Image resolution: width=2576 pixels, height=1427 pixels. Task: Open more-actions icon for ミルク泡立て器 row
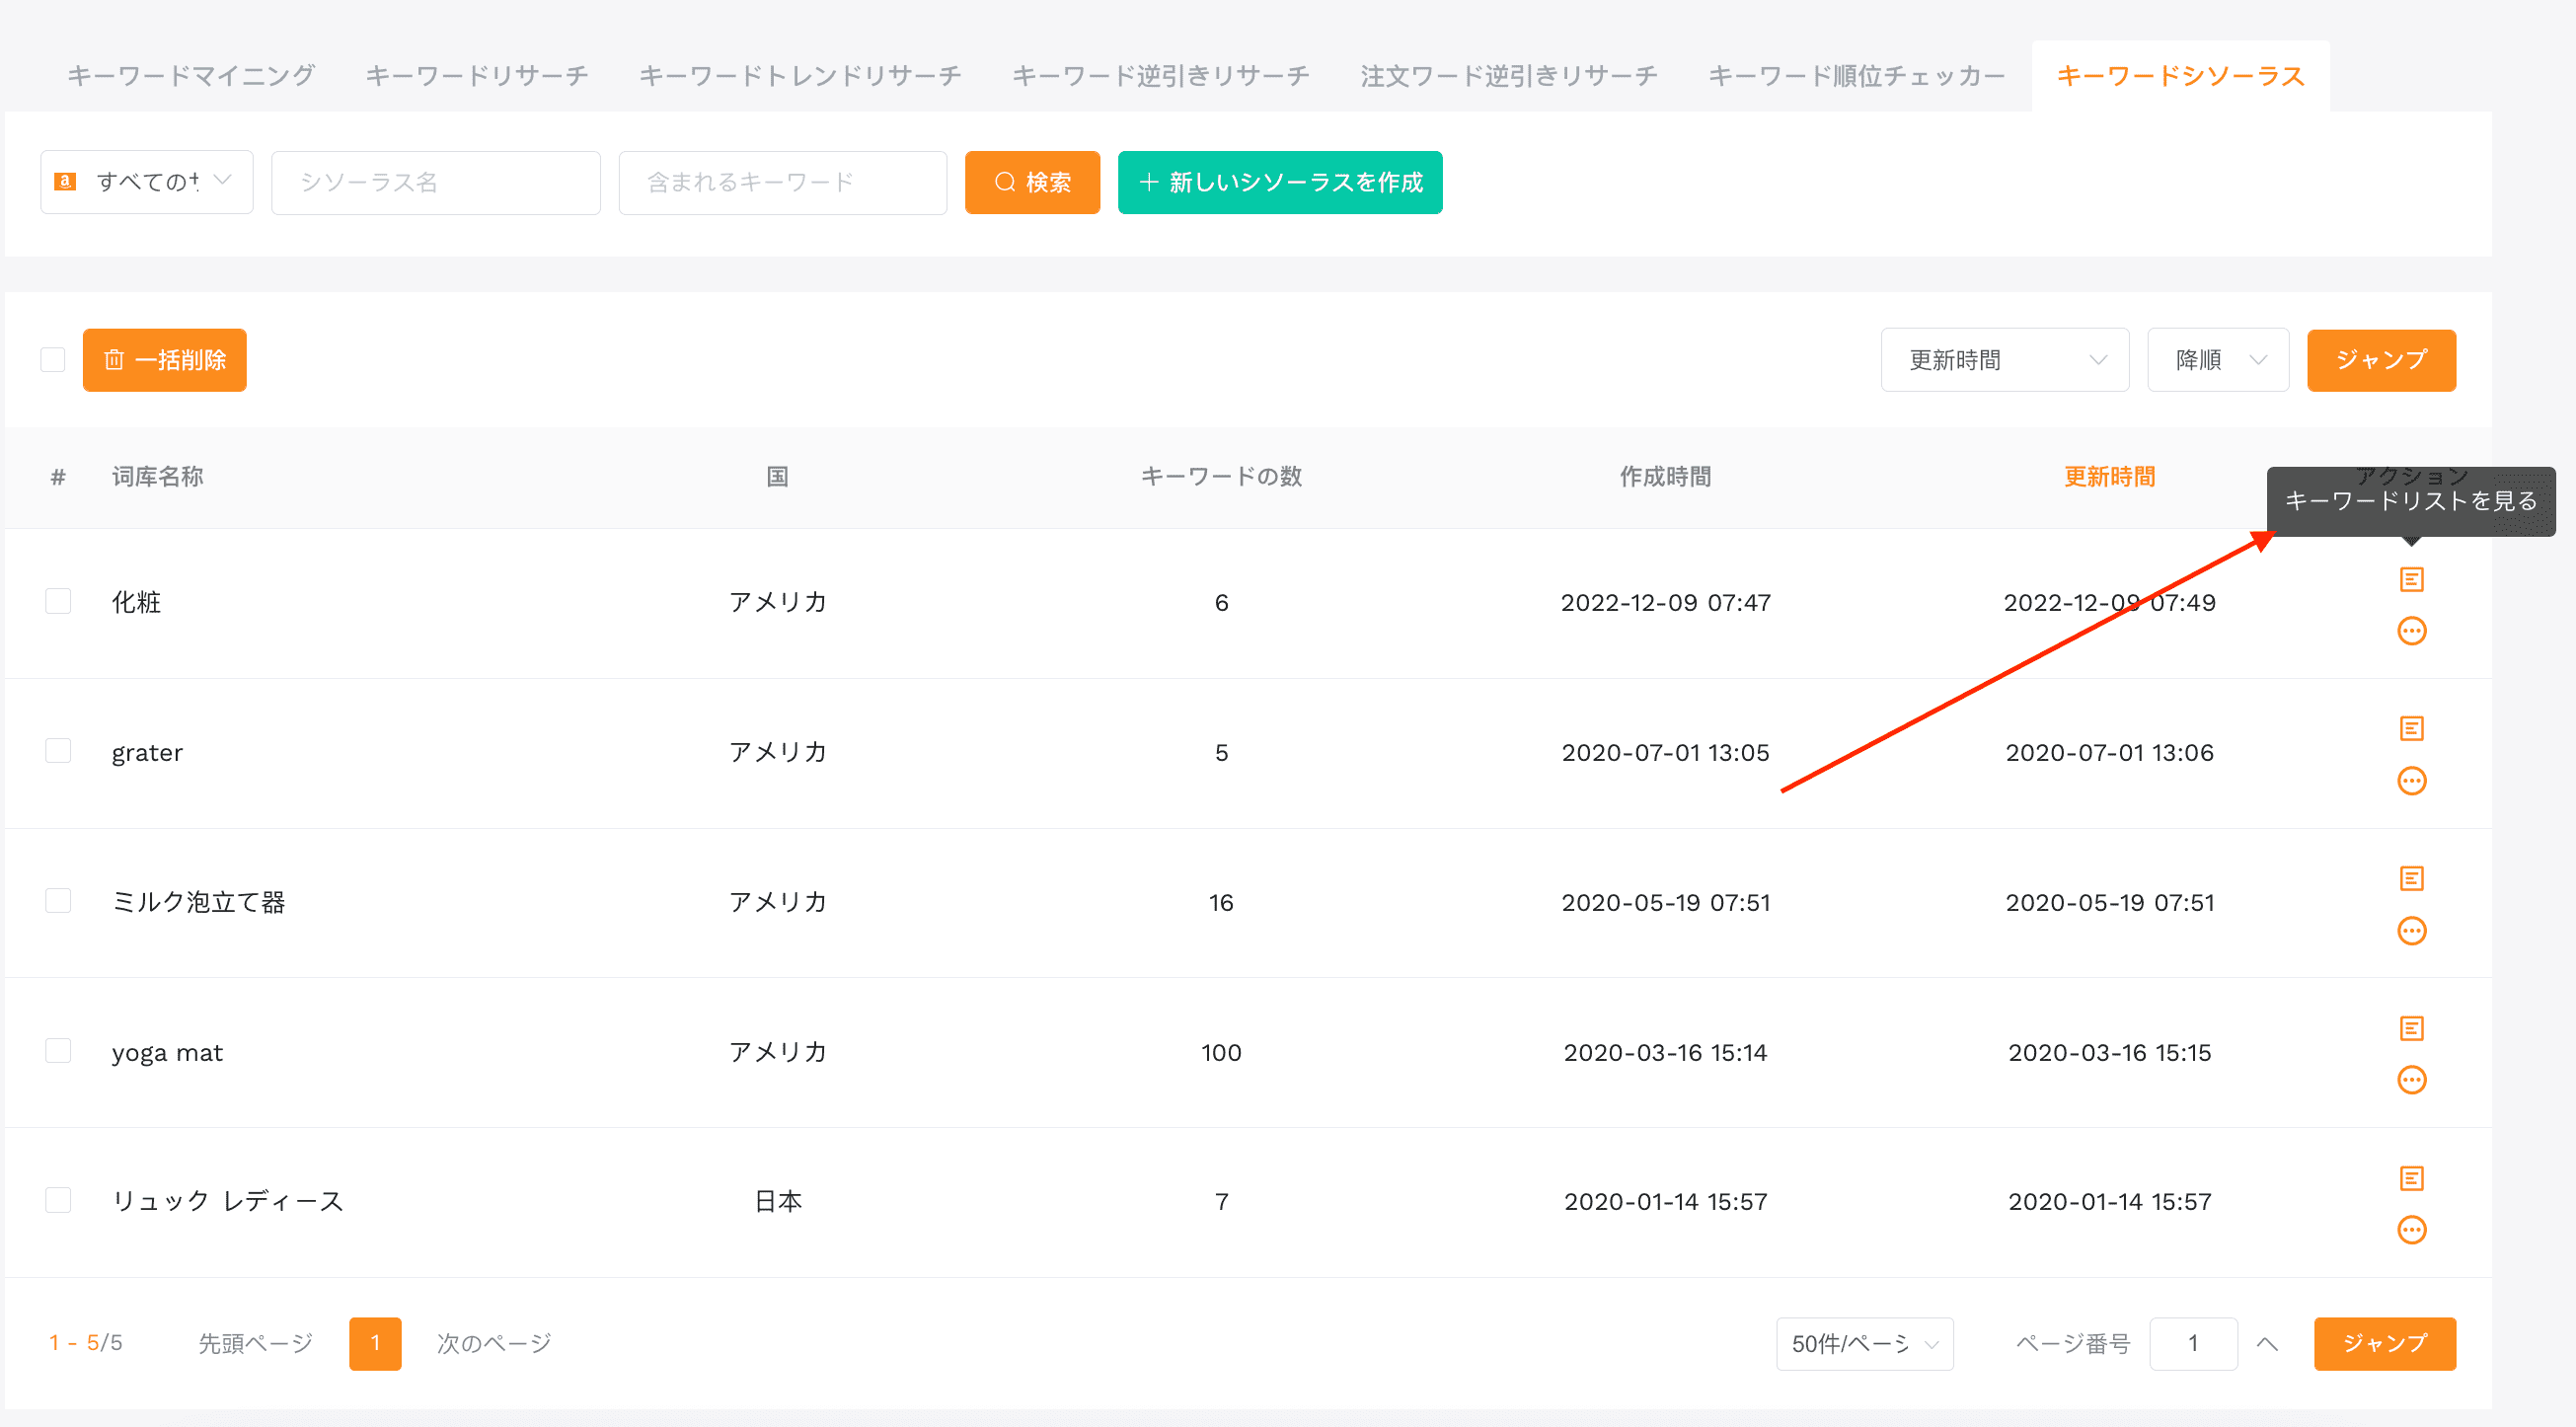(x=2411, y=931)
